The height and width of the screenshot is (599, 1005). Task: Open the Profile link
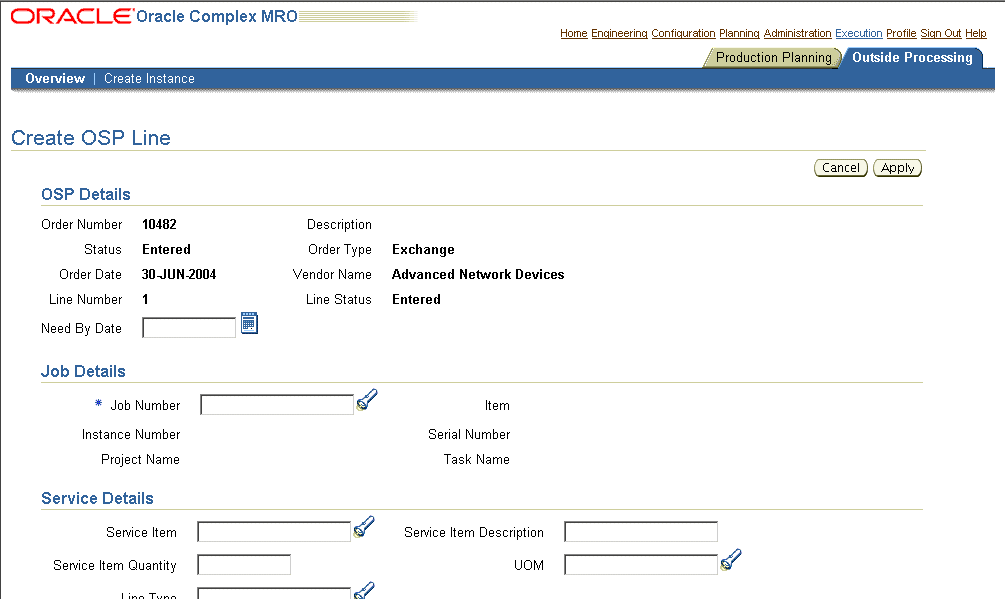[901, 33]
